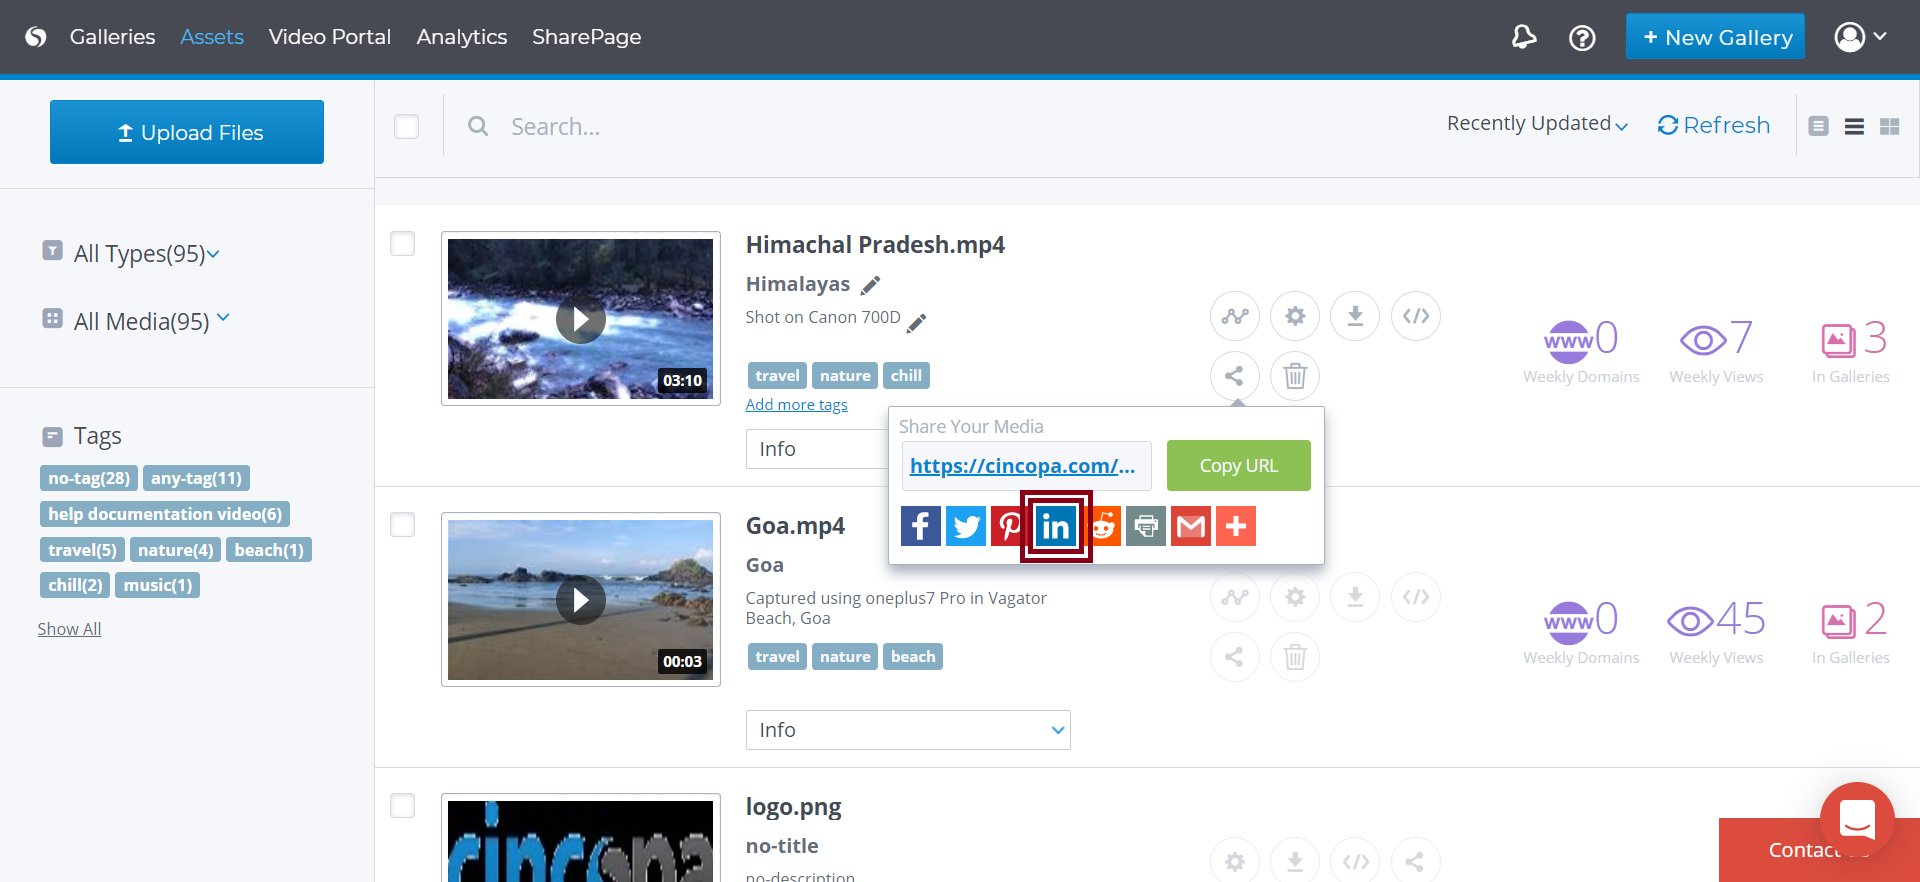Toggle the select-all assets checkbox
The image size is (1920, 882).
(406, 127)
